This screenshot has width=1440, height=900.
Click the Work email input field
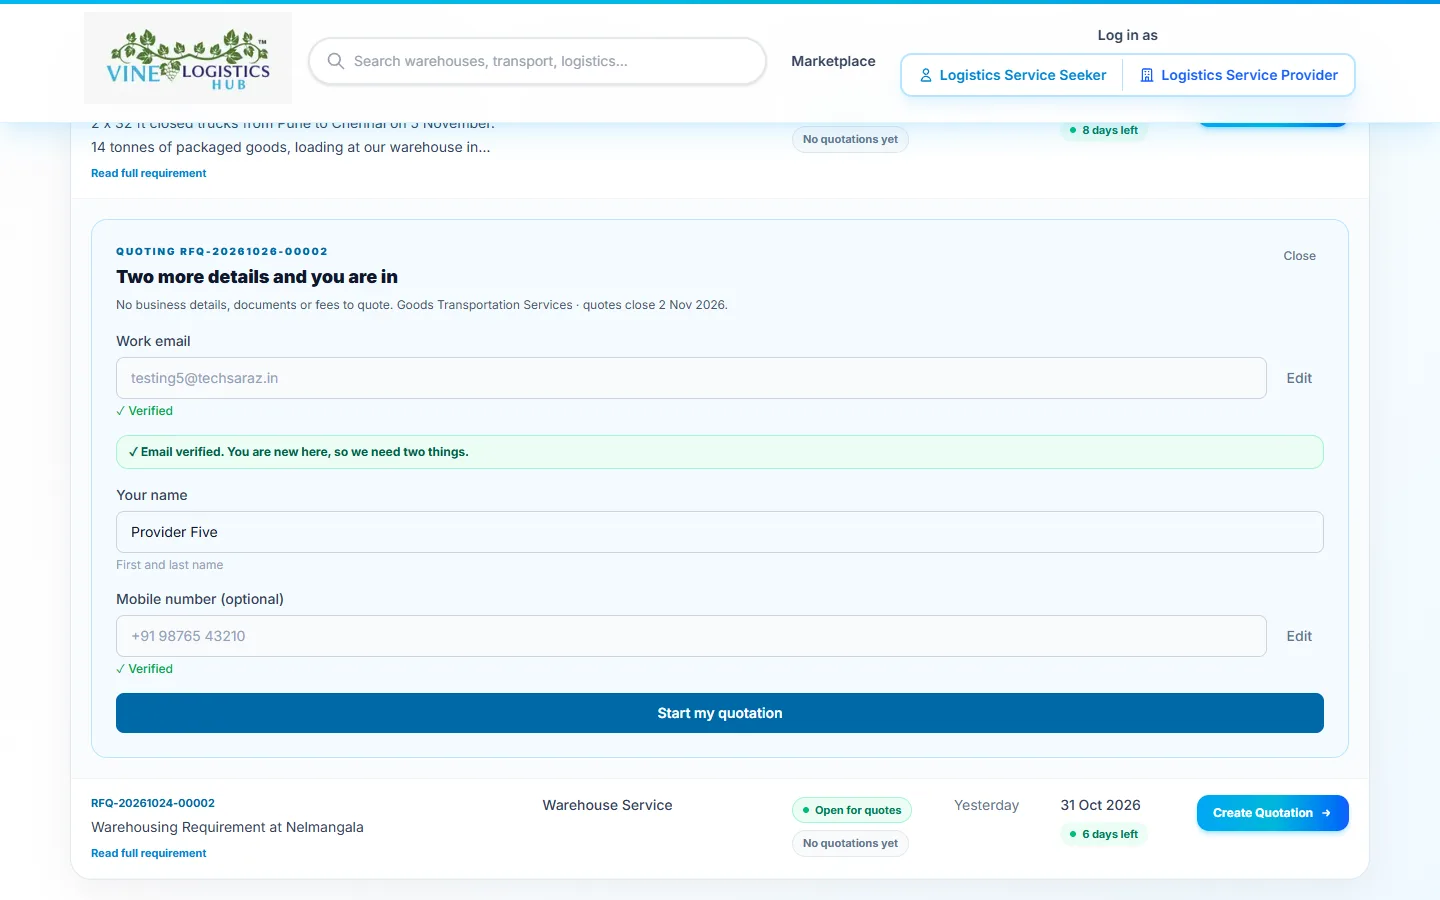(691, 378)
